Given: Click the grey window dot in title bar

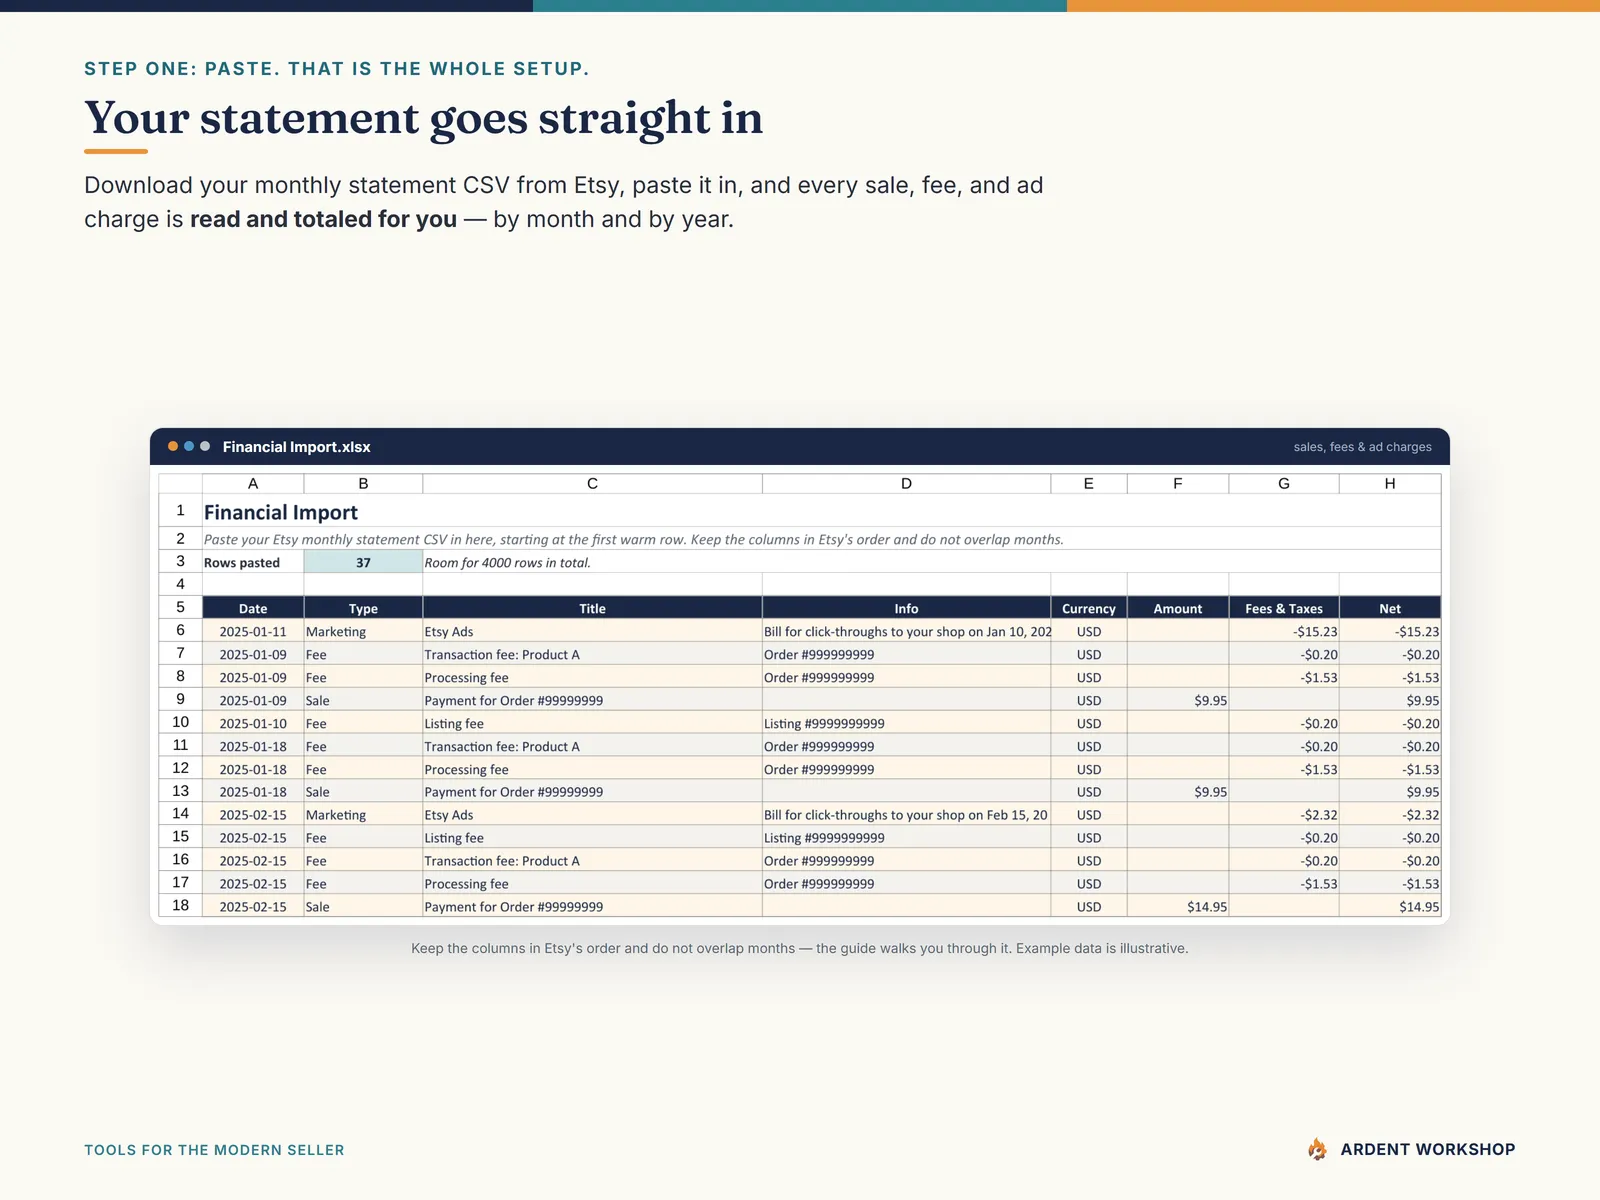Looking at the screenshot, I should pyautogui.click(x=205, y=446).
